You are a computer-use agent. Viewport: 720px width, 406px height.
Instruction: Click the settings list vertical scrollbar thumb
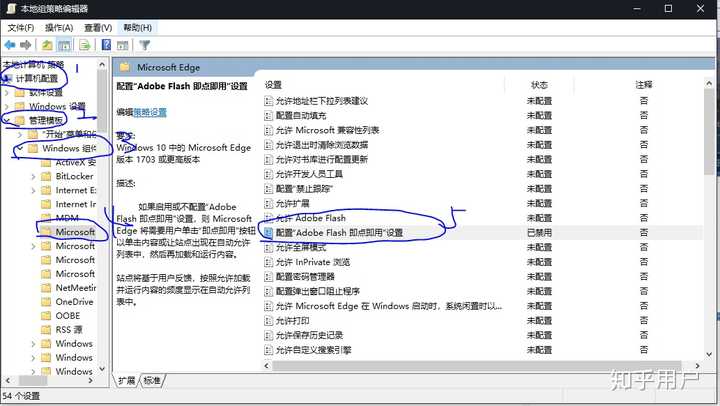[709, 131]
